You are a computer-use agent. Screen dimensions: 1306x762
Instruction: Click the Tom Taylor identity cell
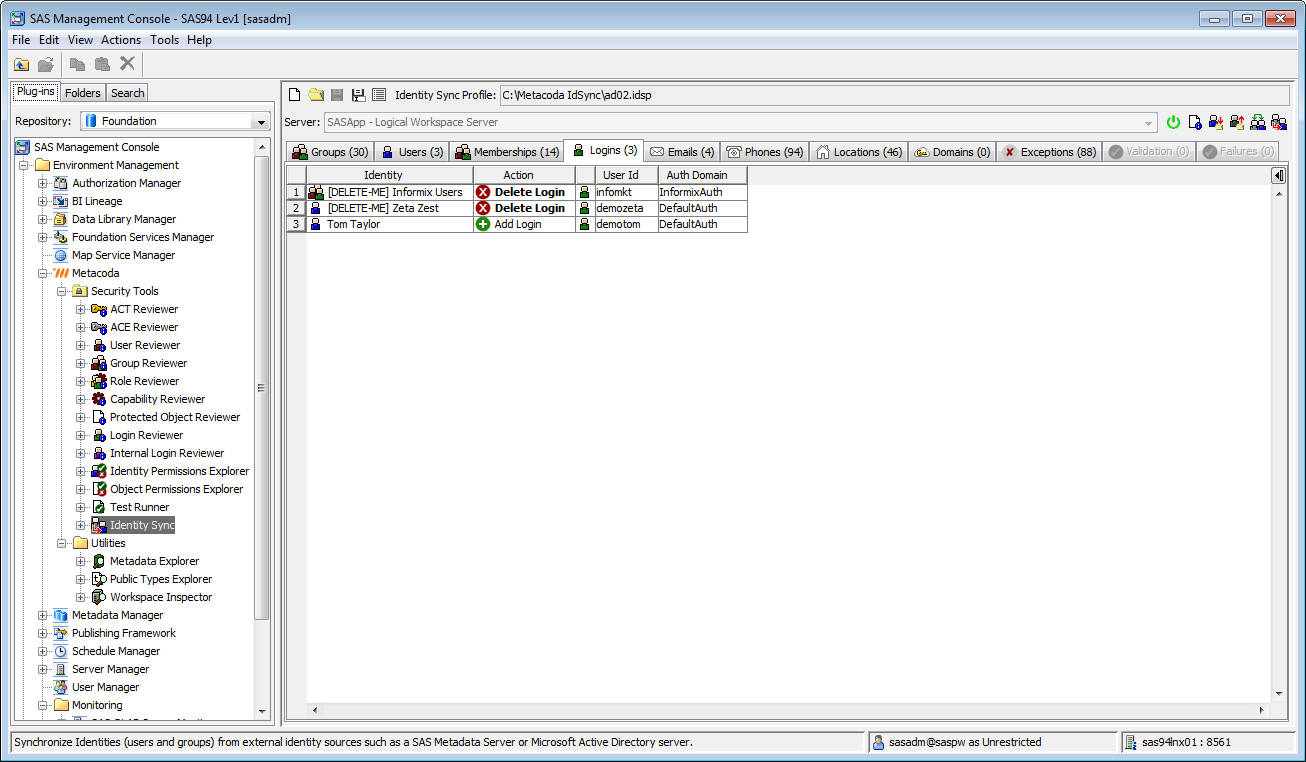pos(390,224)
